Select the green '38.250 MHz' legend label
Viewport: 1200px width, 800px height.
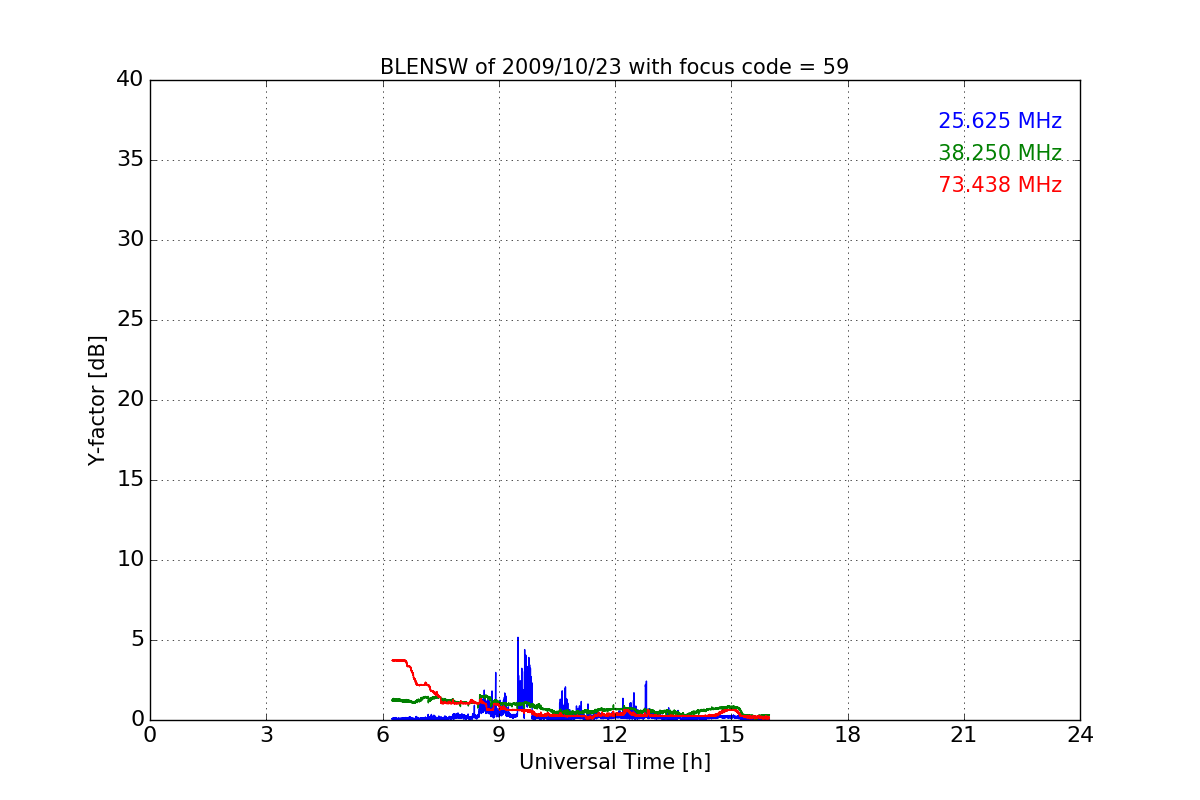point(1000,153)
